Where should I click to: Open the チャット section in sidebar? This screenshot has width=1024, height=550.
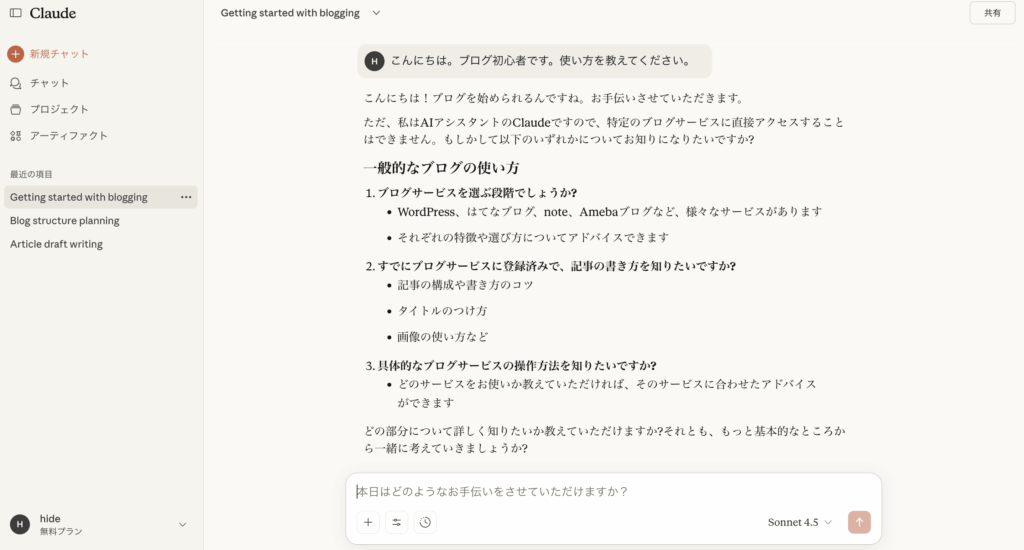[x=49, y=83]
